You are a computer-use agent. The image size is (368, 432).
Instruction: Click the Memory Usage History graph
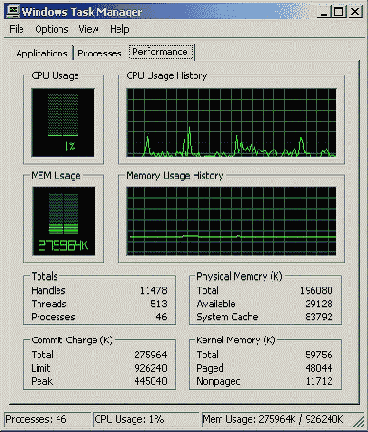(231, 221)
